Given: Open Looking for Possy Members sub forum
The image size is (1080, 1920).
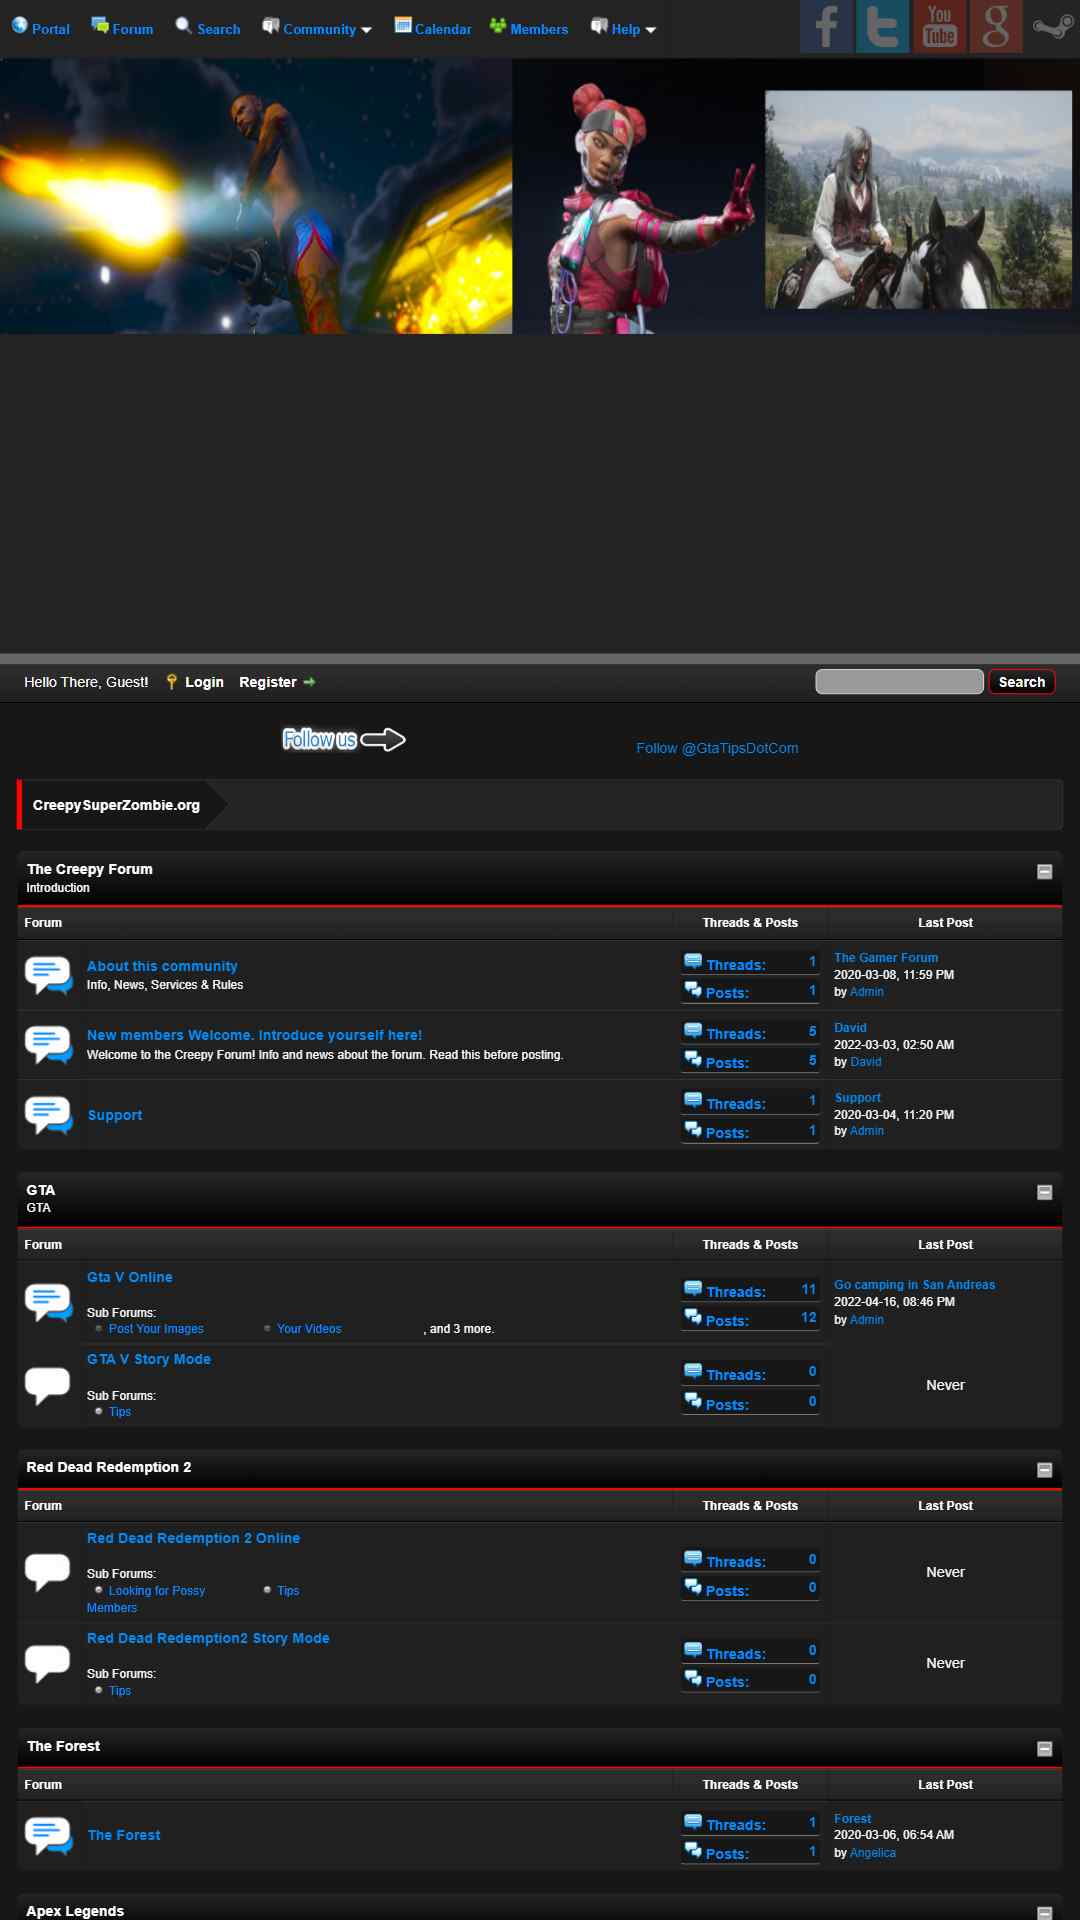Looking at the screenshot, I should pyautogui.click(x=146, y=1599).
